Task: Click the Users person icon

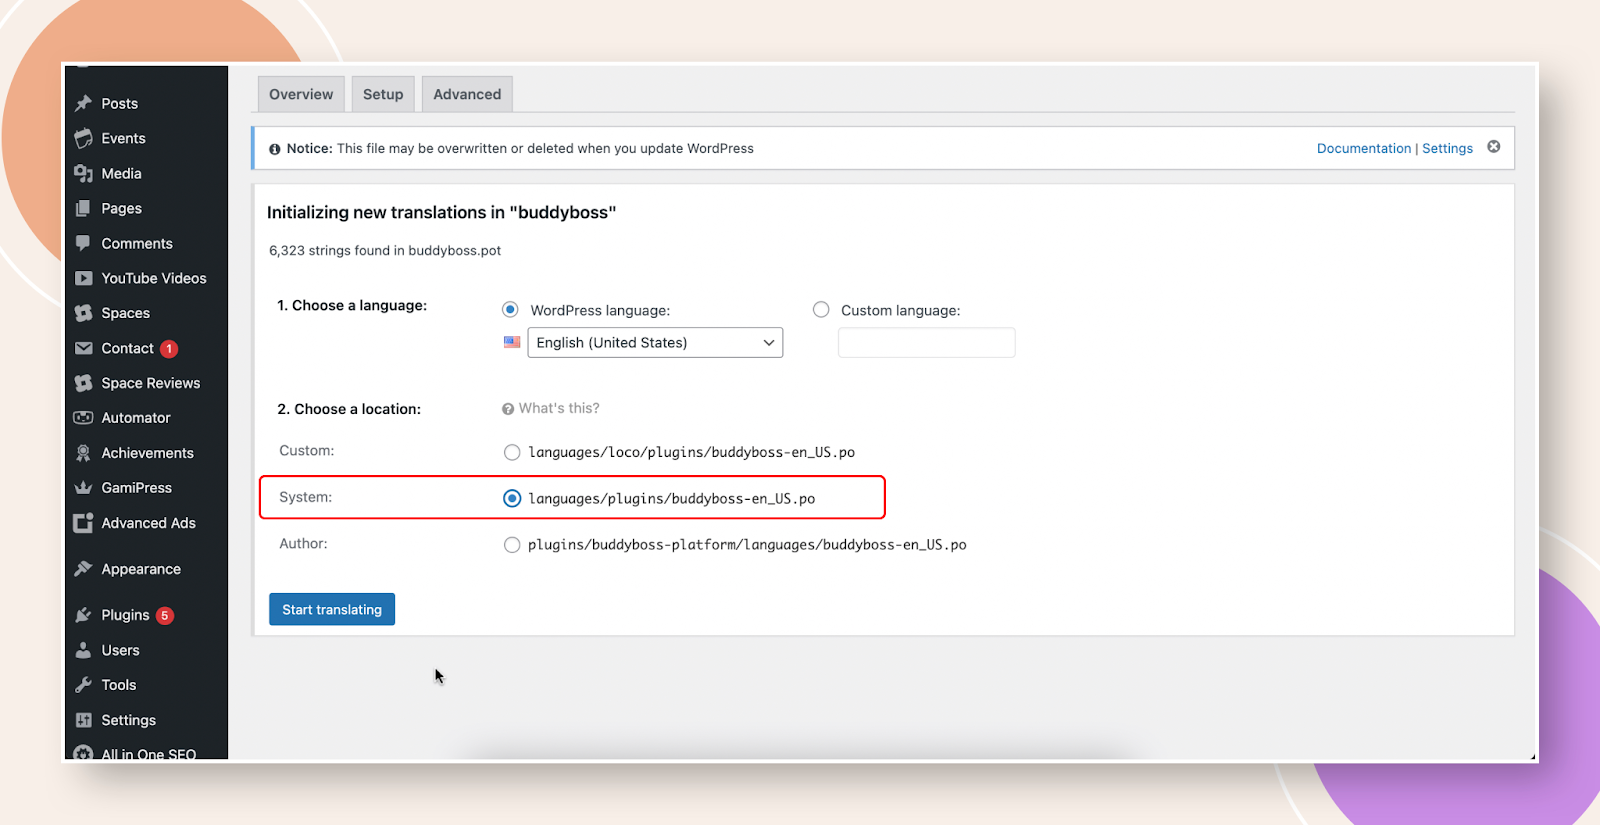Action: tap(84, 650)
